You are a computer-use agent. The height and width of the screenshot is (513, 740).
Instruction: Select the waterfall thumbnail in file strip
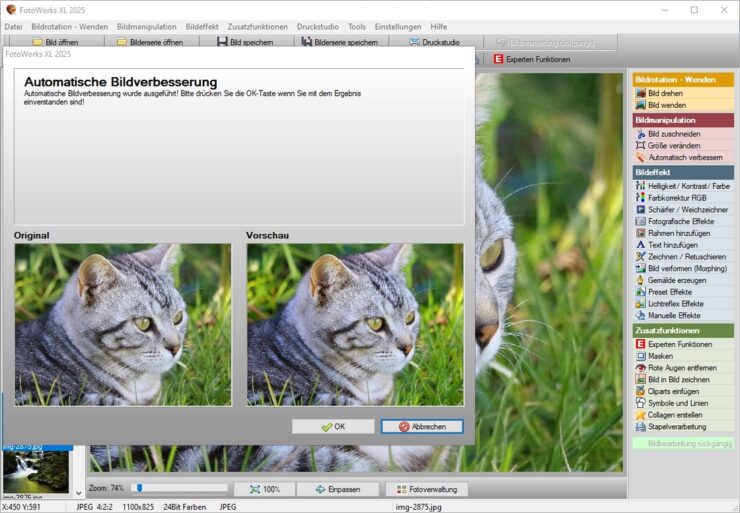point(36,472)
